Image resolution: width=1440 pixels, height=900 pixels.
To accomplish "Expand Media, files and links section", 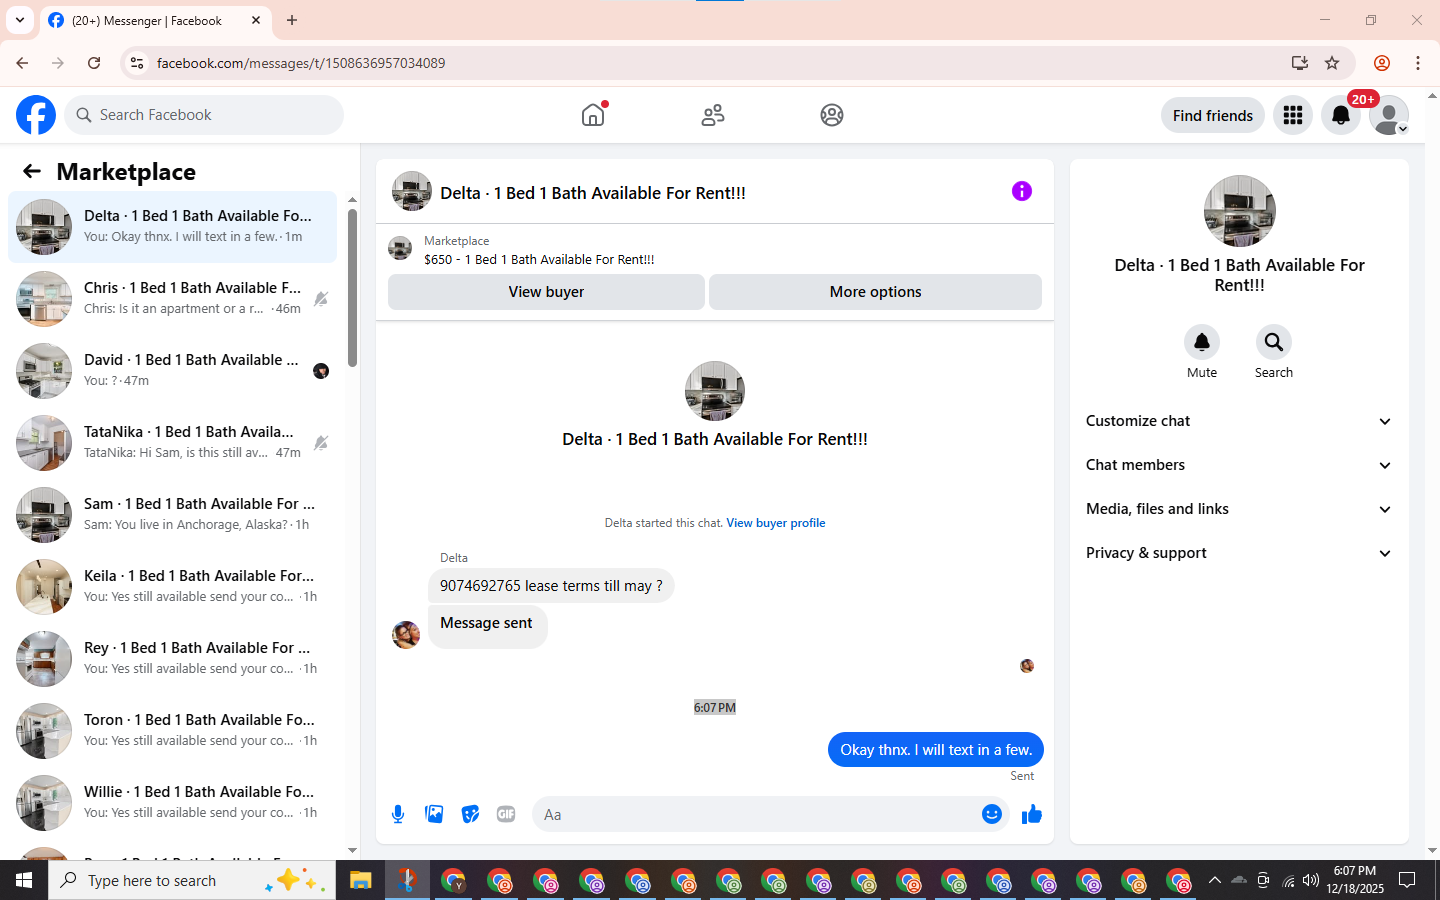I will tap(1239, 509).
